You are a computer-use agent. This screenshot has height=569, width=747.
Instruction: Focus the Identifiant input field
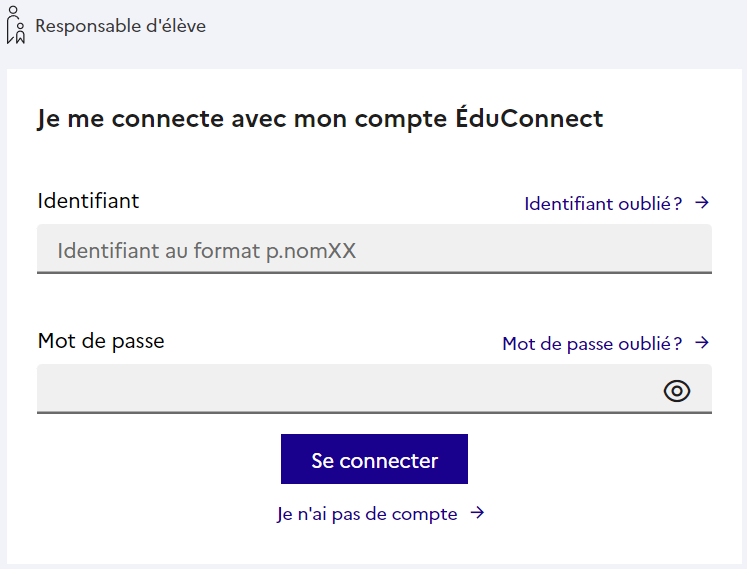(374, 249)
